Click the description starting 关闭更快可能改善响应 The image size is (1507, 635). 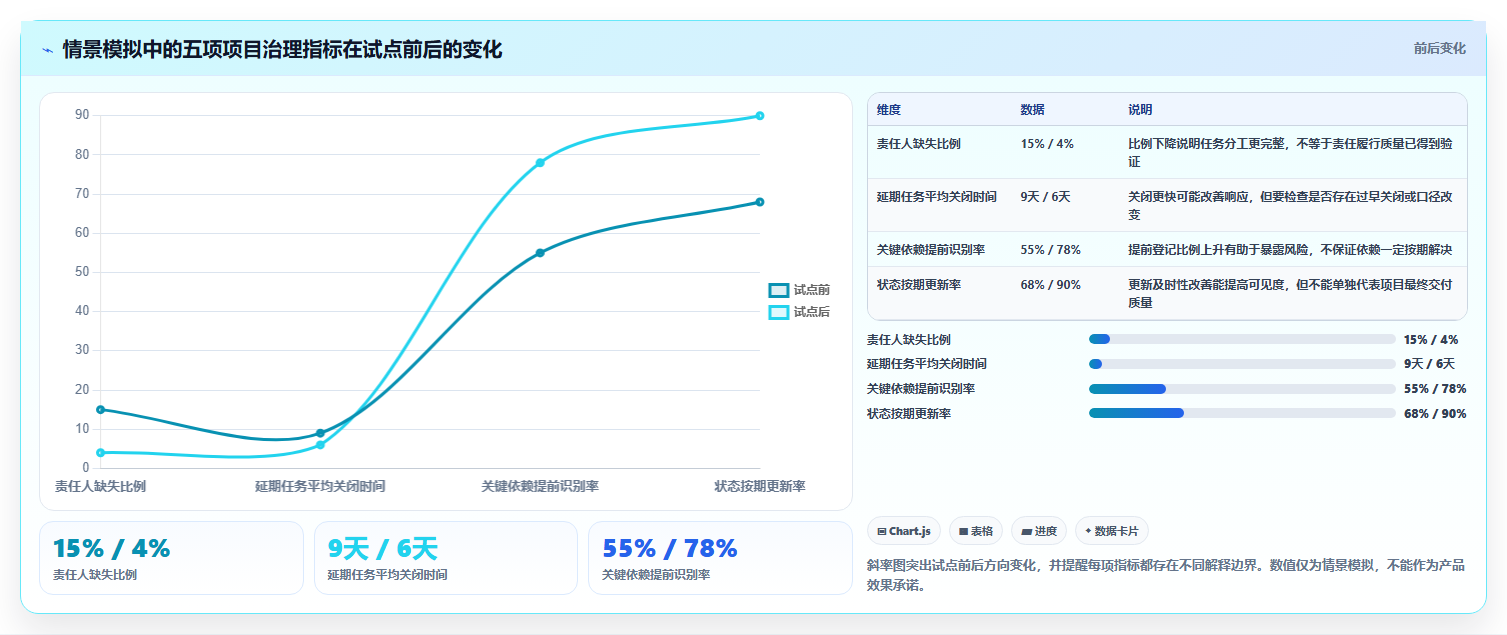click(x=1290, y=206)
